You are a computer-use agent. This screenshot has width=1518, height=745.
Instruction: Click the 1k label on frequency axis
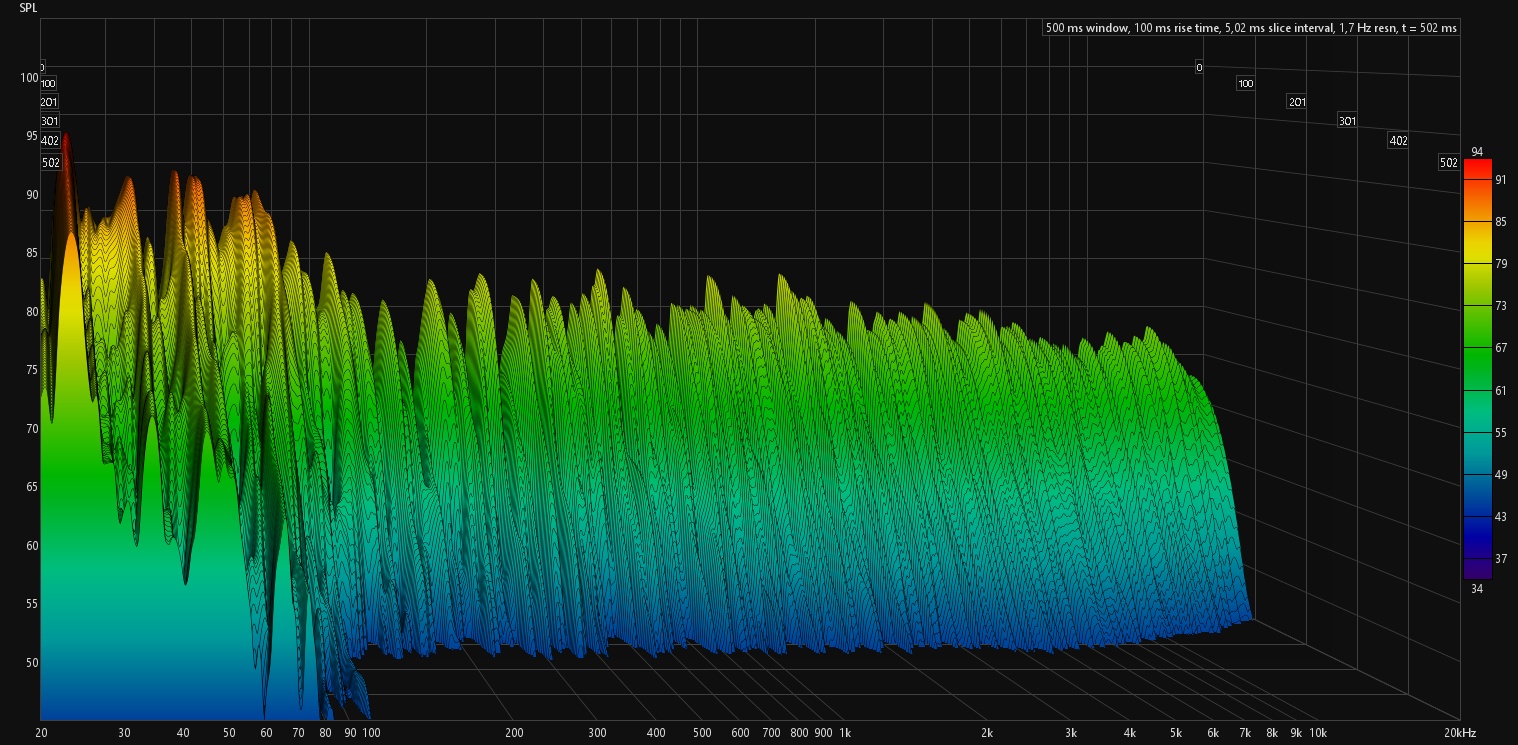coord(845,733)
